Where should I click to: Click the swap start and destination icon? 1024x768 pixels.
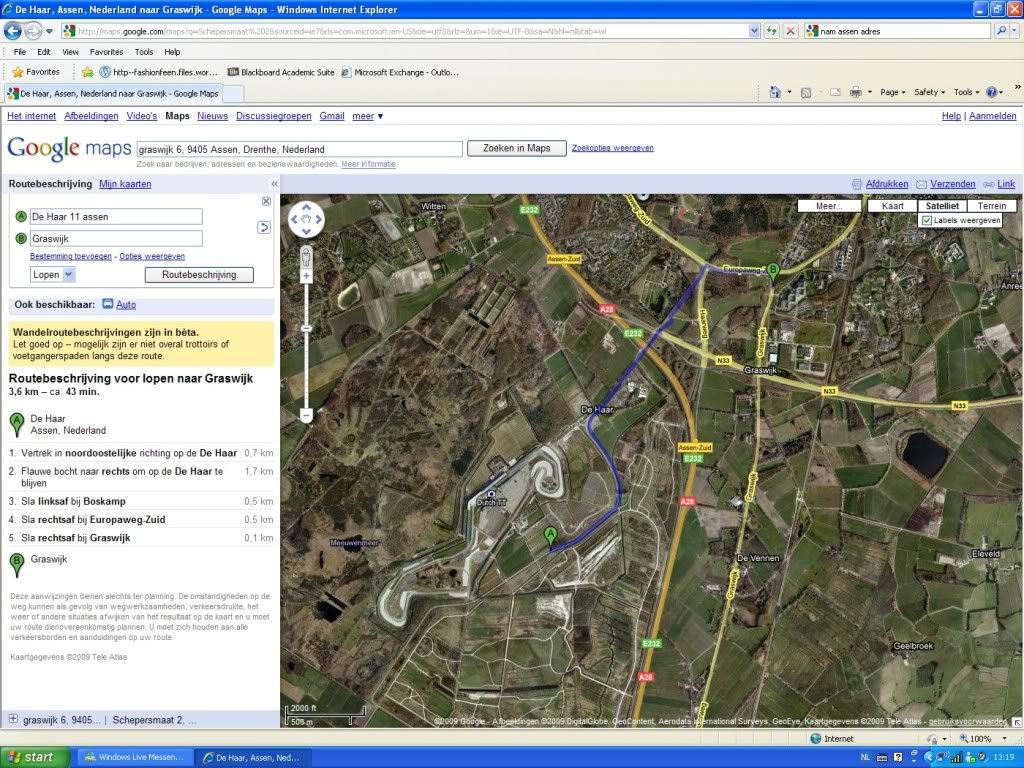[x=264, y=227]
